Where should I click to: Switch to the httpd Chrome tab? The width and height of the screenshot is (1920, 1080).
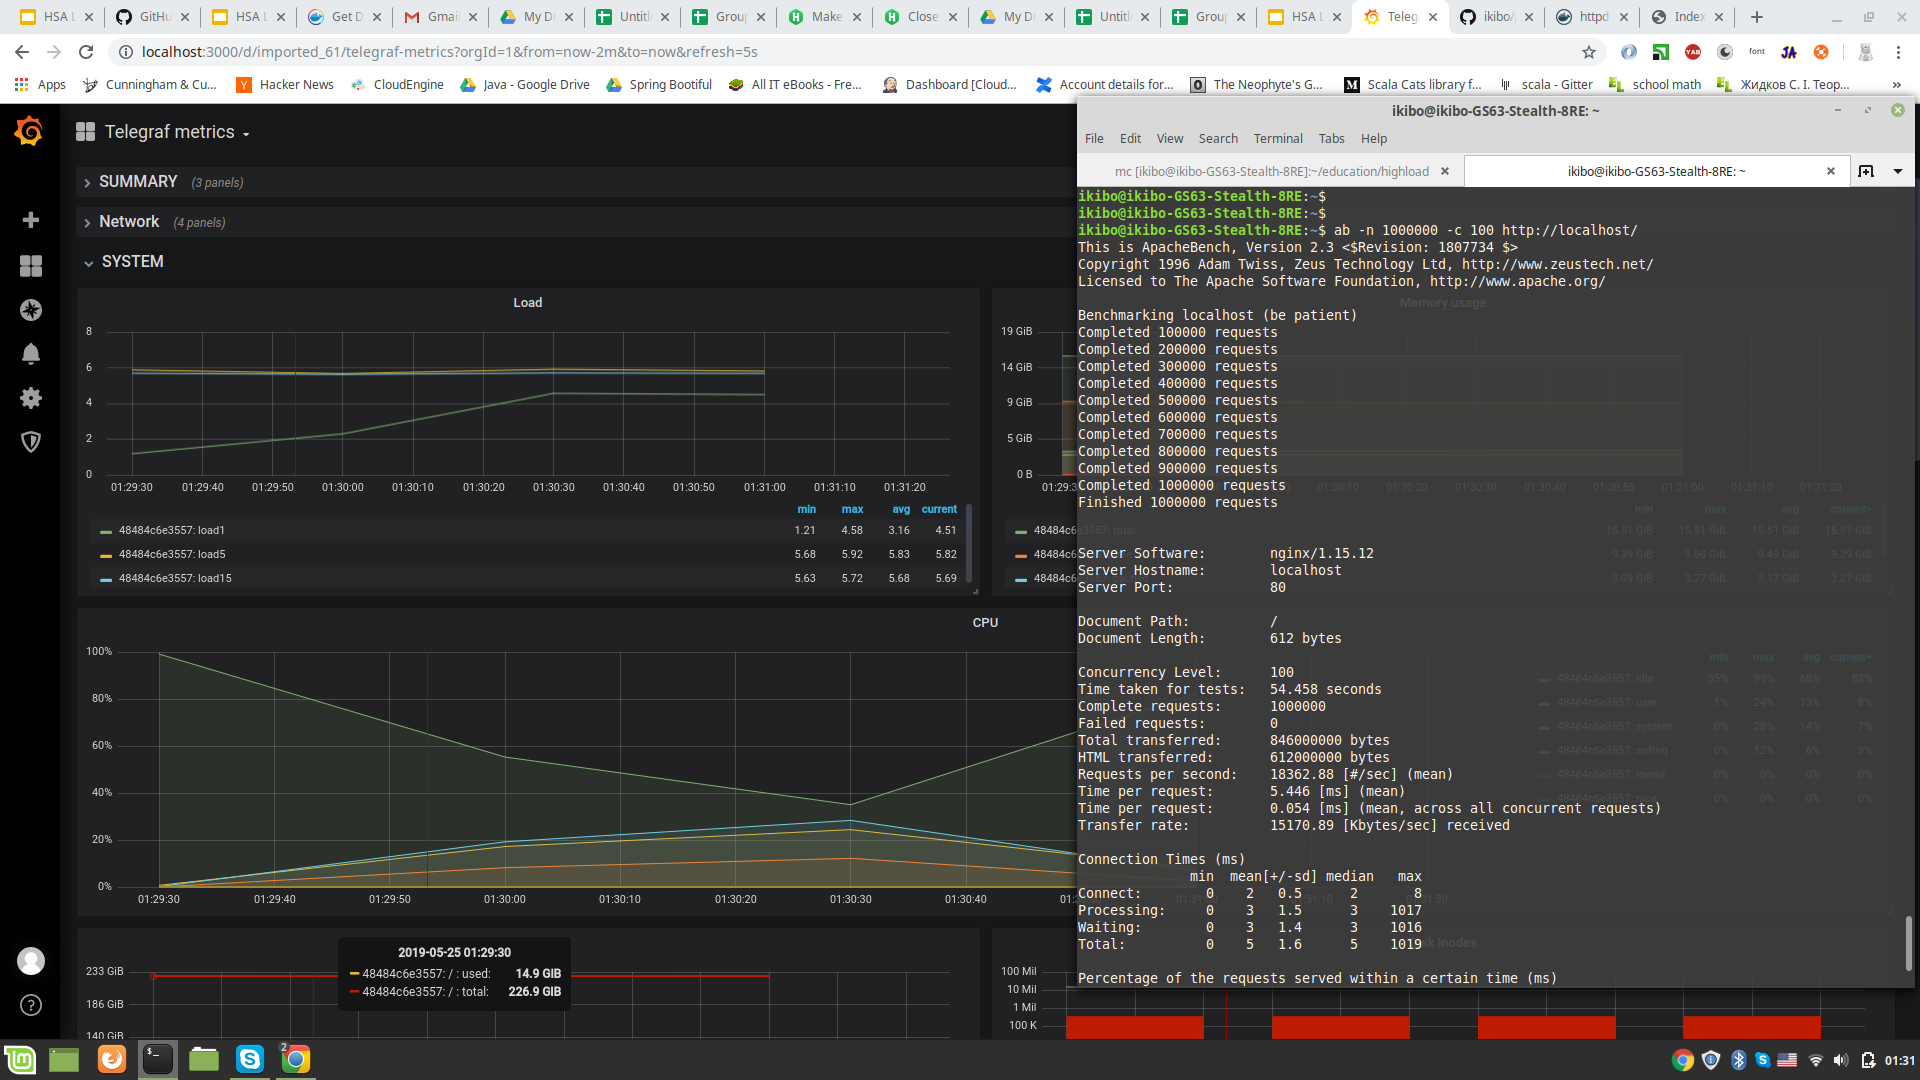(x=1594, y=17)
